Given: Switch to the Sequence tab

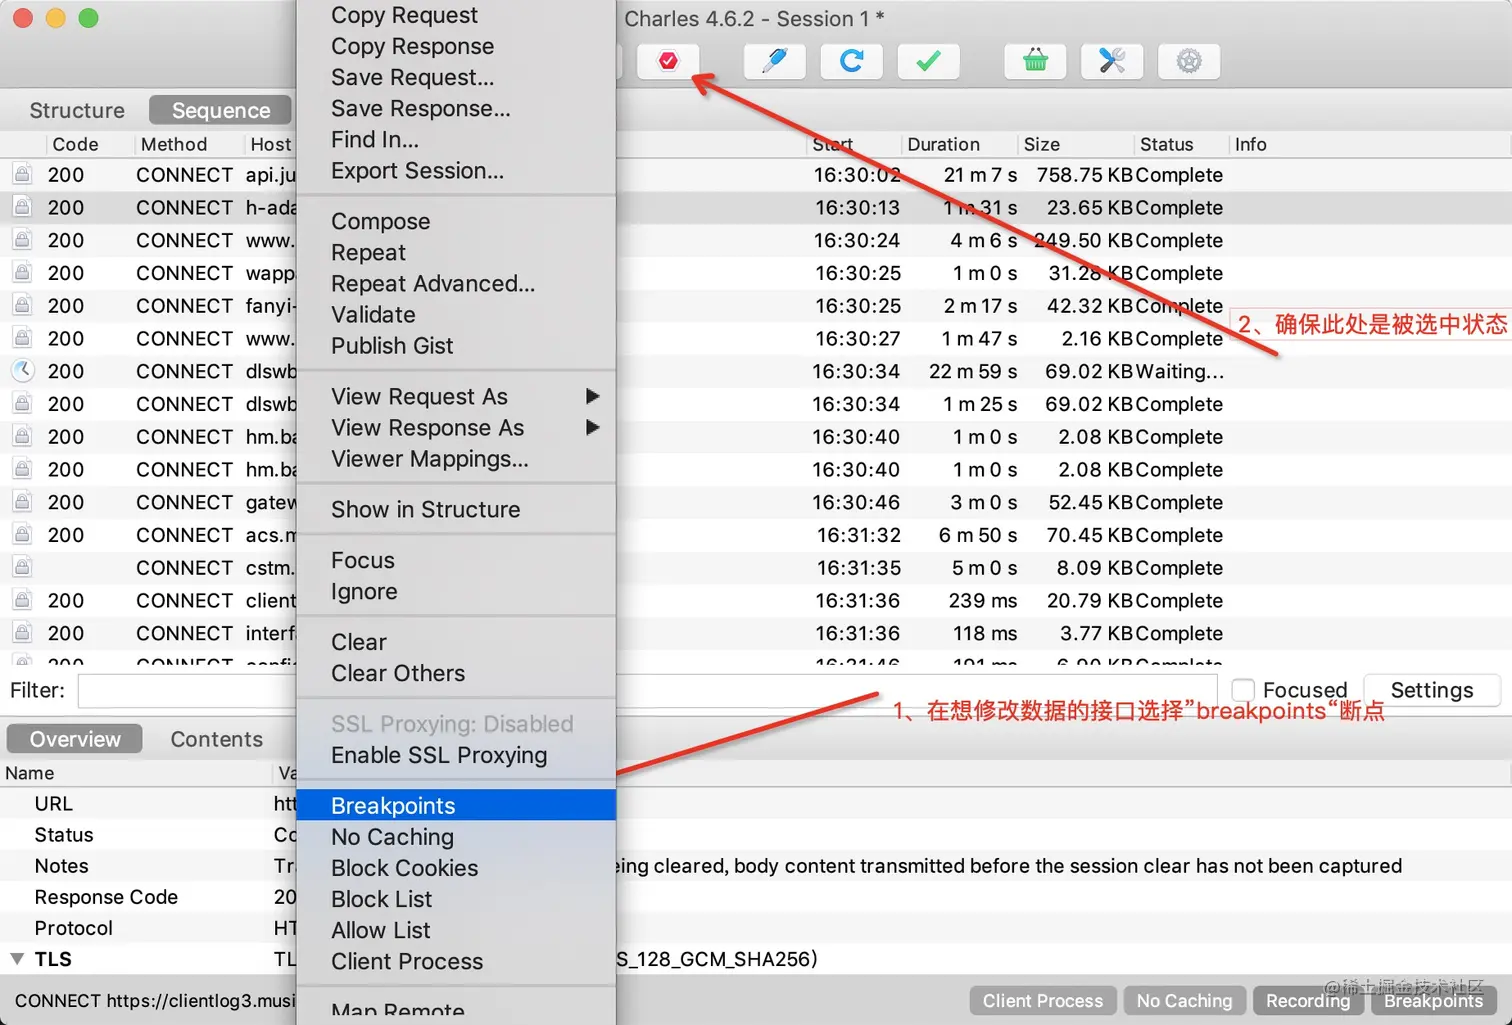Looking at the screenshot, I should 220,110.
